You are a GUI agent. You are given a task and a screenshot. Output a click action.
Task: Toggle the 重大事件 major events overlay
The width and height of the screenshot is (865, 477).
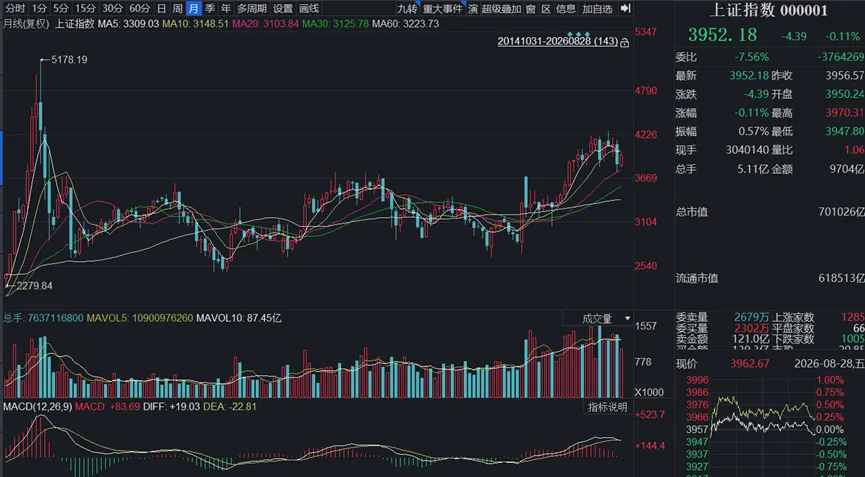tap(444, 8)
